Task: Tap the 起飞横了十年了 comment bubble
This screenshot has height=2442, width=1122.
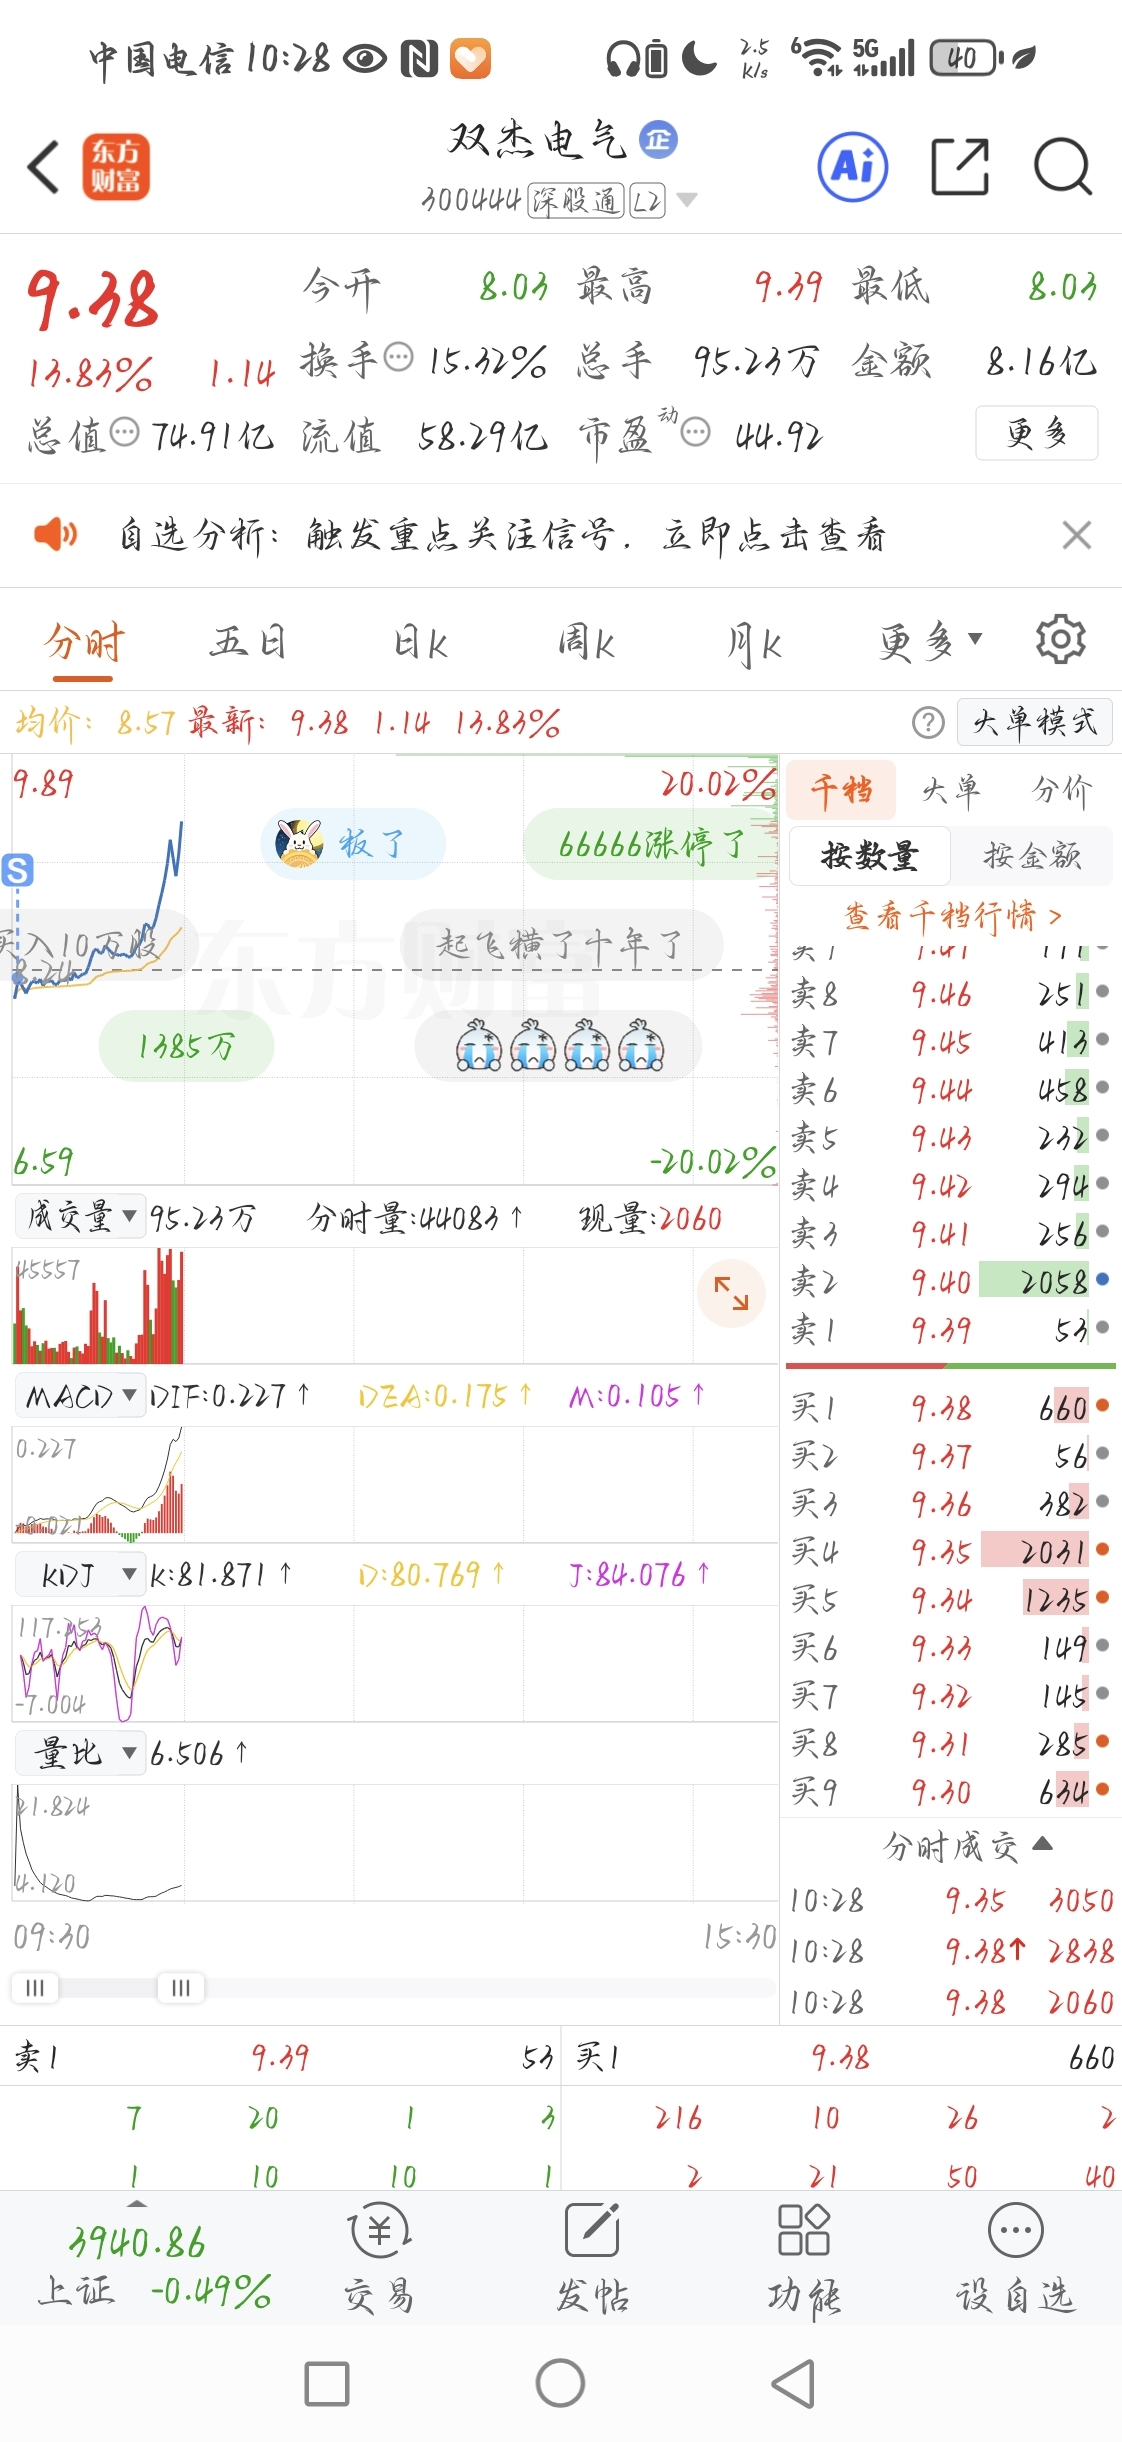Action: (x=560, y=944)
